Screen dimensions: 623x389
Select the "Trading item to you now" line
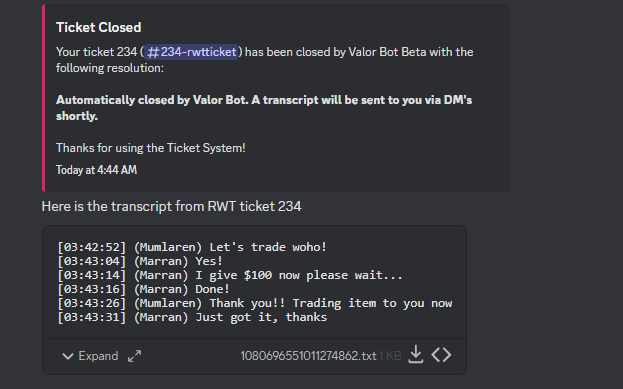click(255, 303)
